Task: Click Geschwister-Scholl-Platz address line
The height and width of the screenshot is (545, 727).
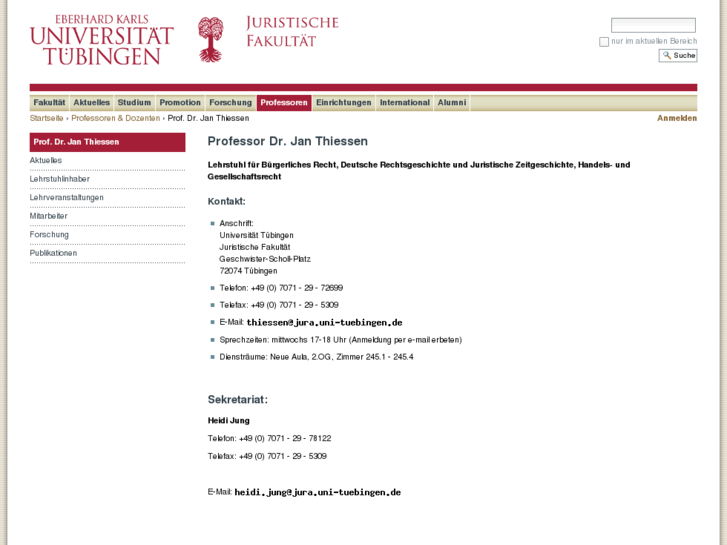Action: (x=265, y=259)
